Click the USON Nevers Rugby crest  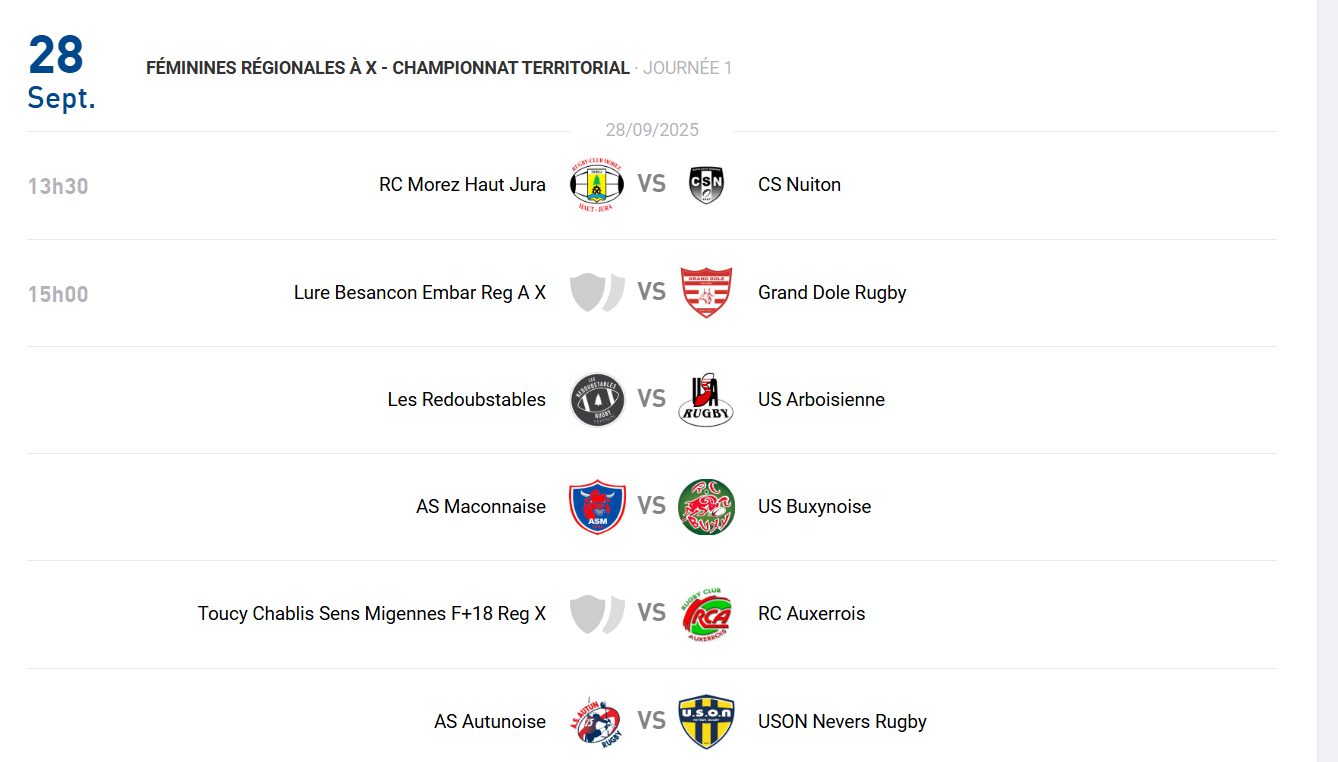[x=706, y=722]
